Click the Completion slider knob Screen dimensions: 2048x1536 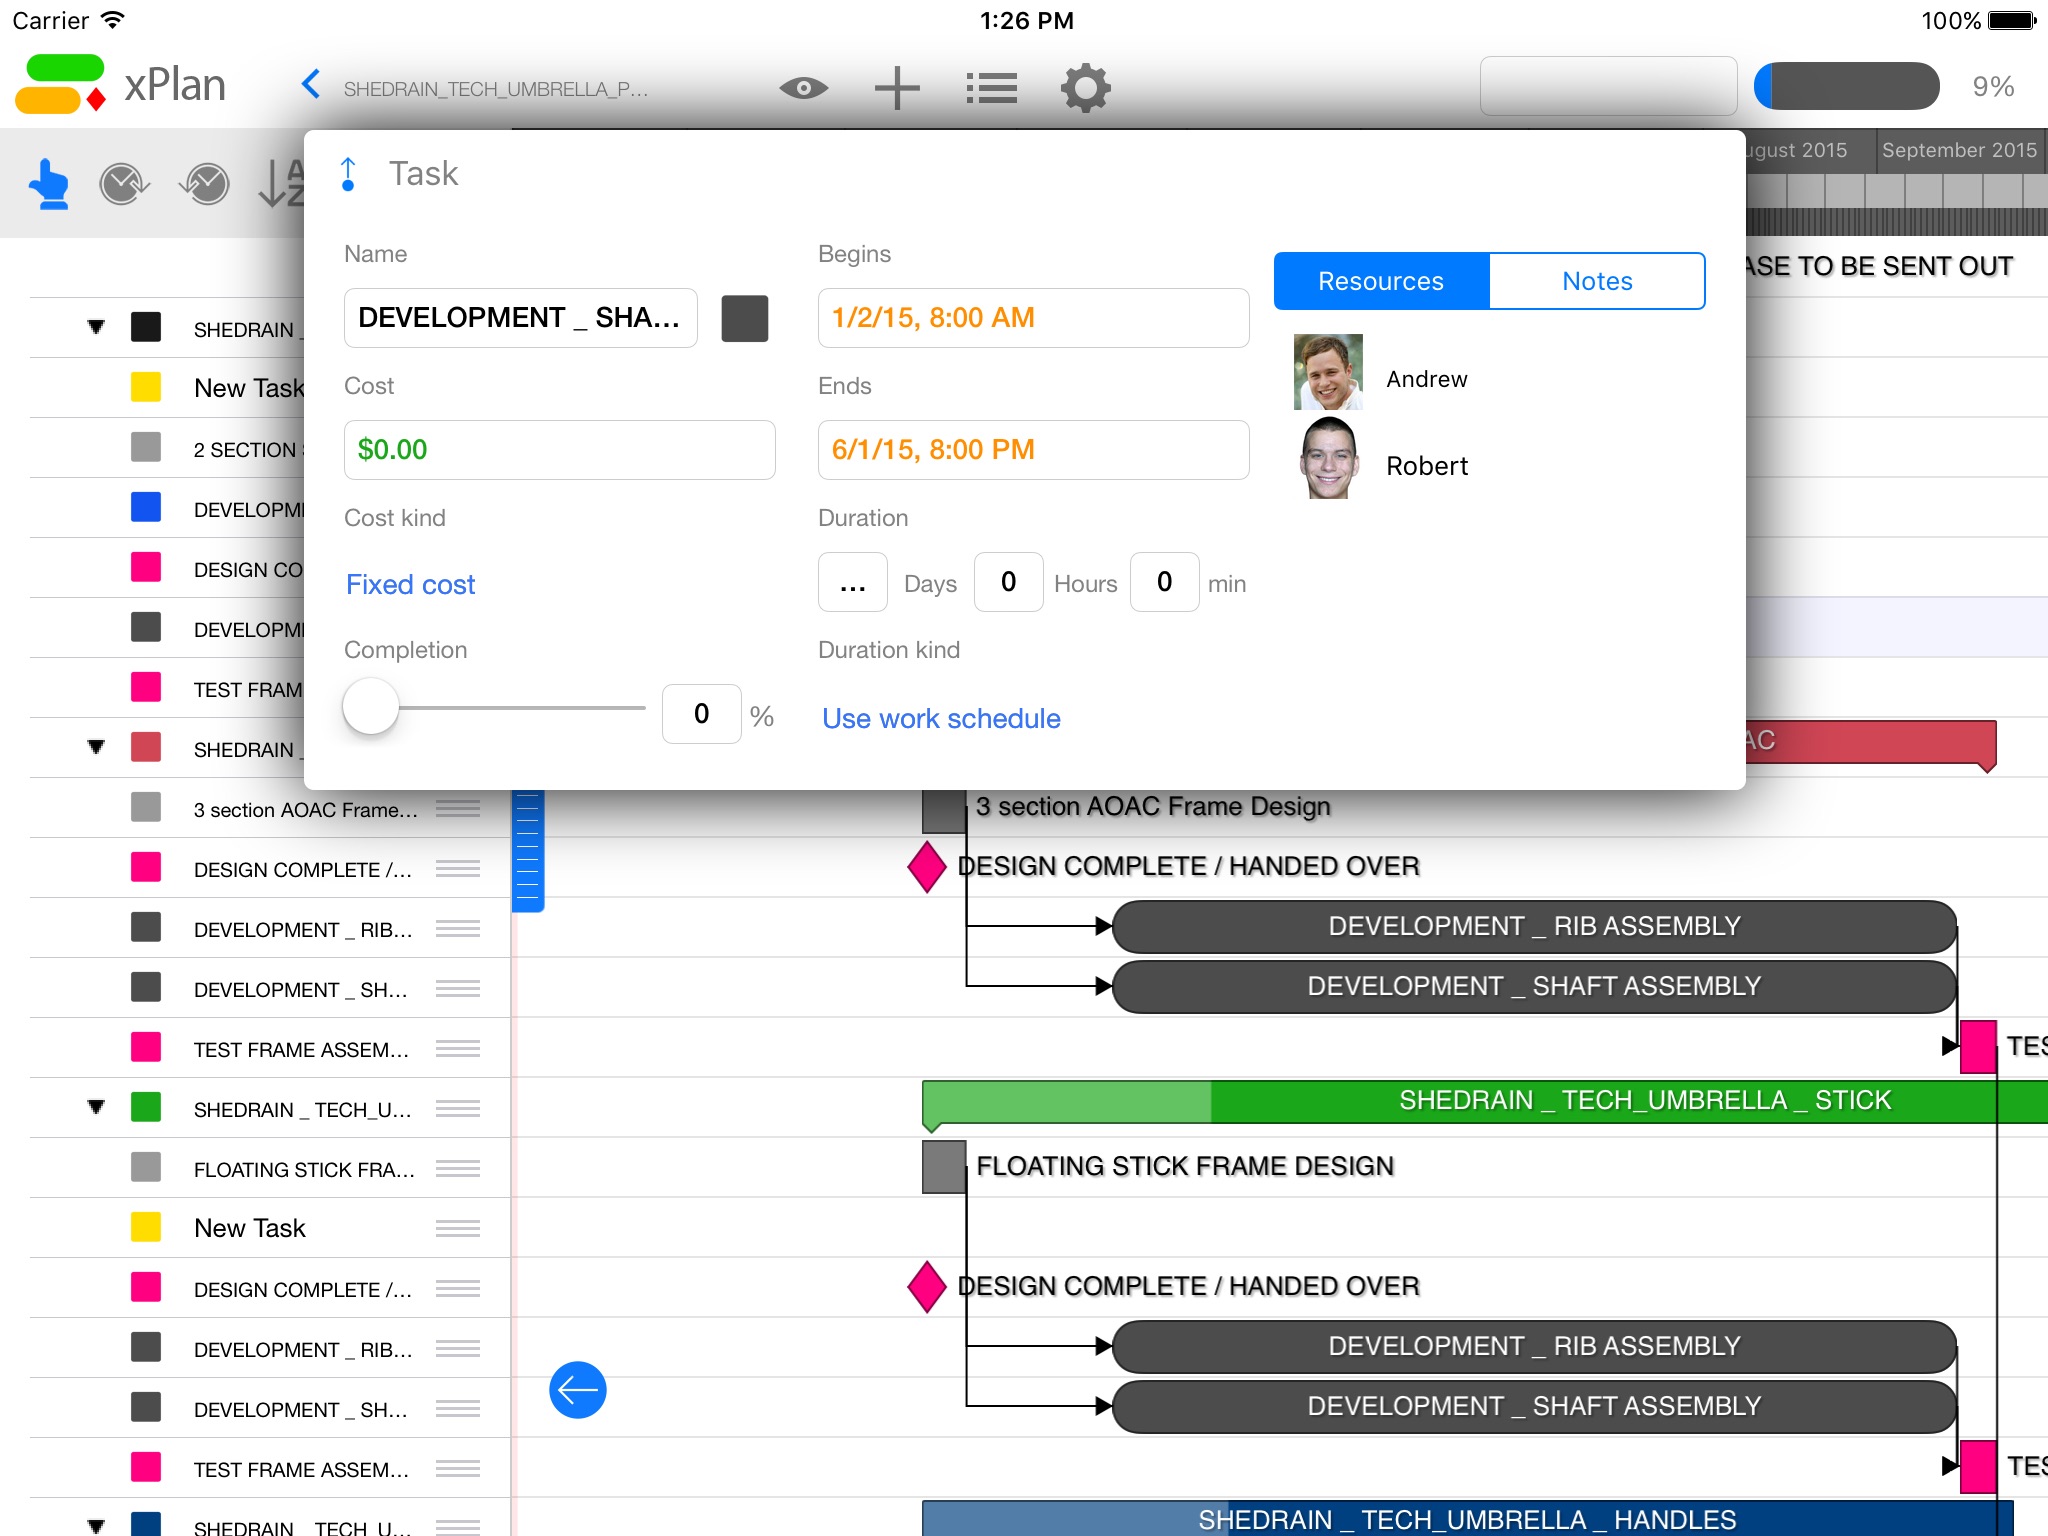(x=371, y=707)
